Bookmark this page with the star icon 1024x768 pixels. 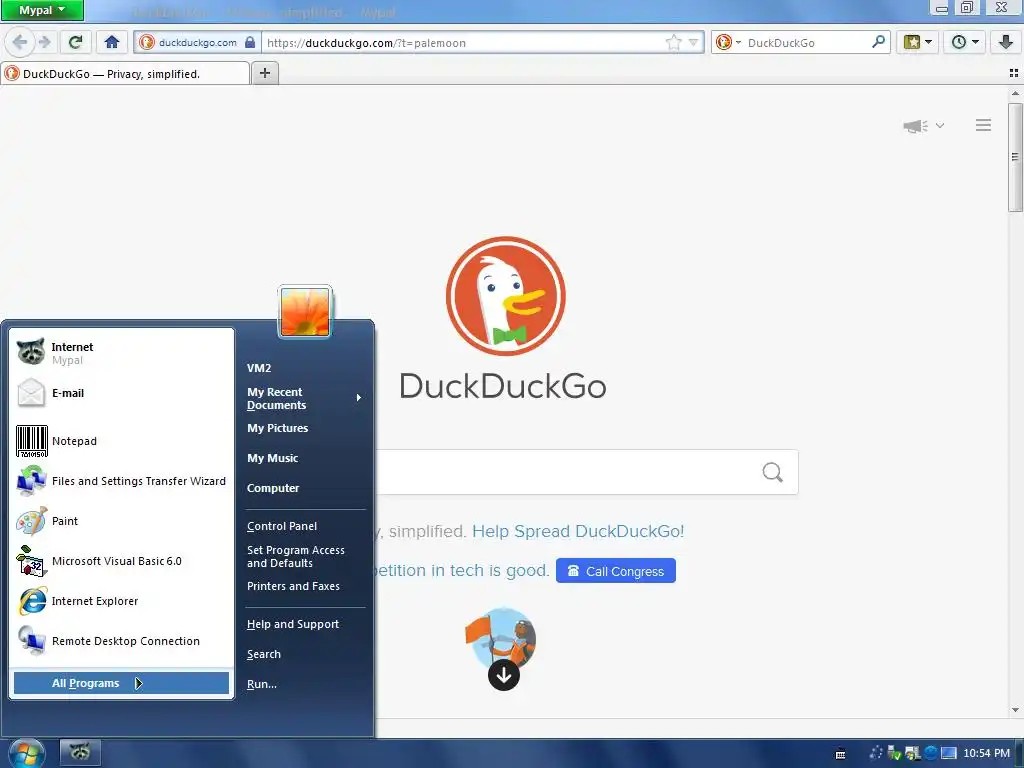673,42
